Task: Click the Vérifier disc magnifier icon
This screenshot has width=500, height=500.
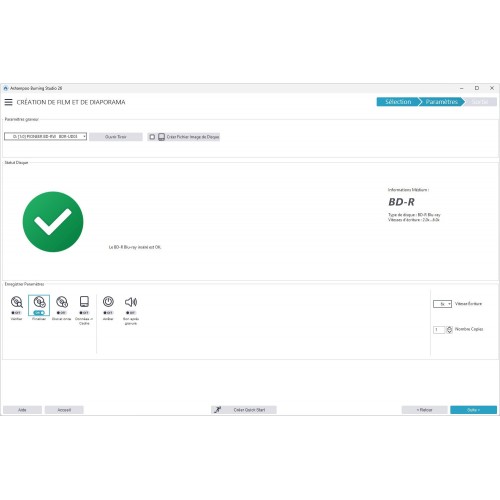Action: click(x=16, y=302)
